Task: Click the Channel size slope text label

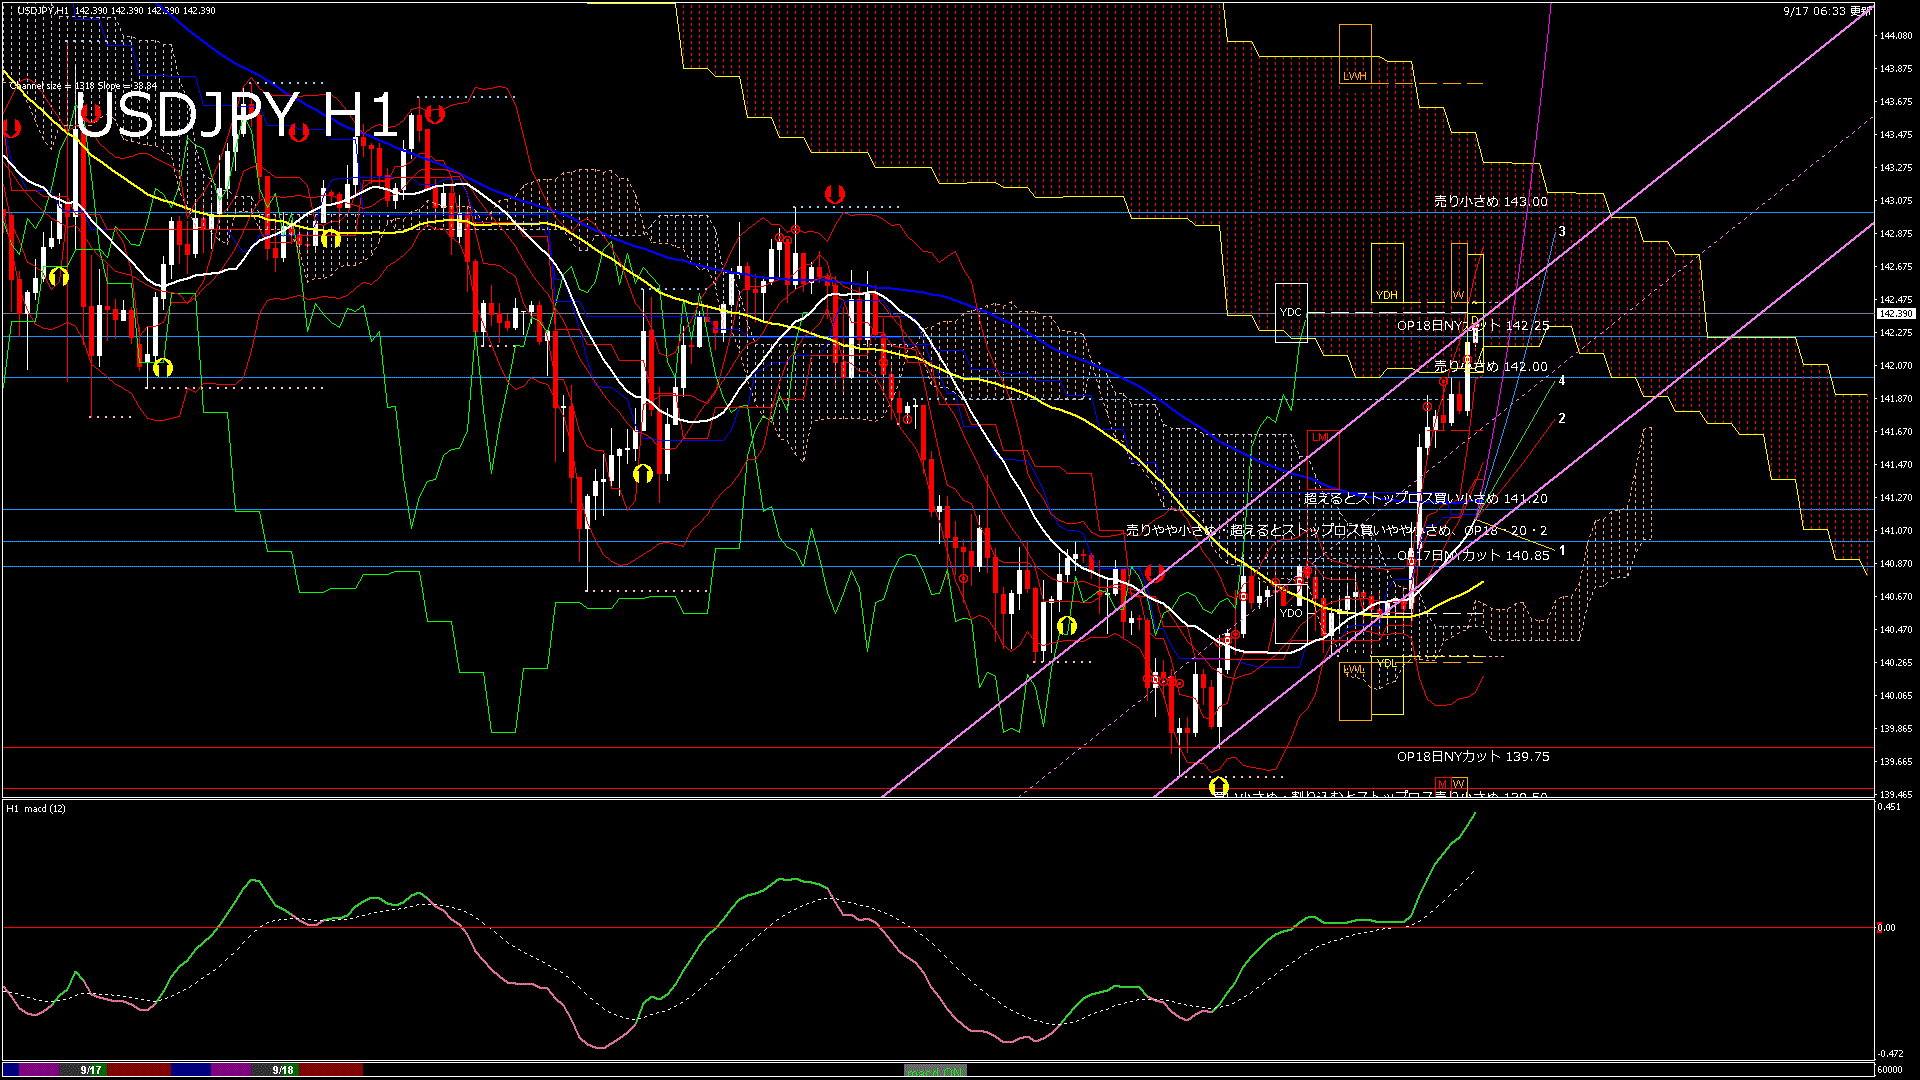Action: tap(83, 86)
